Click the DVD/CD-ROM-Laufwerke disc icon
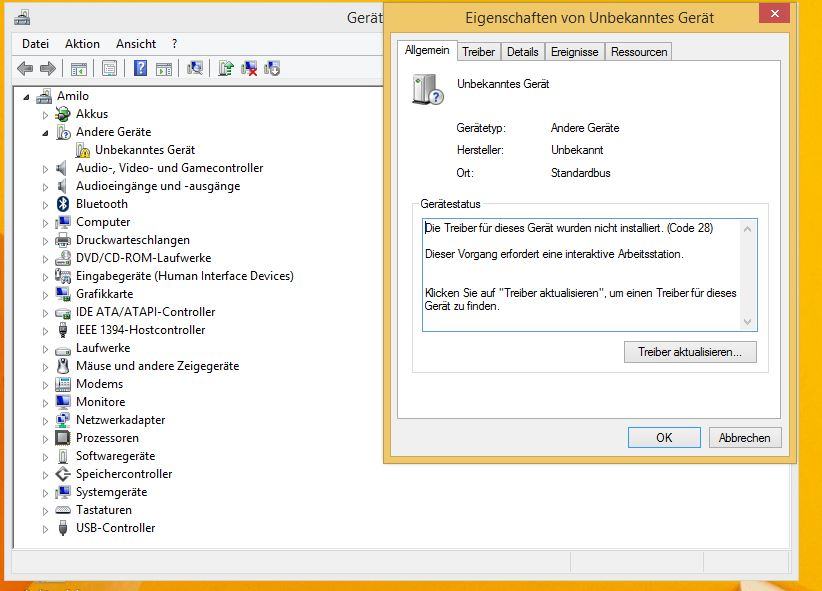 pos(63,258)
